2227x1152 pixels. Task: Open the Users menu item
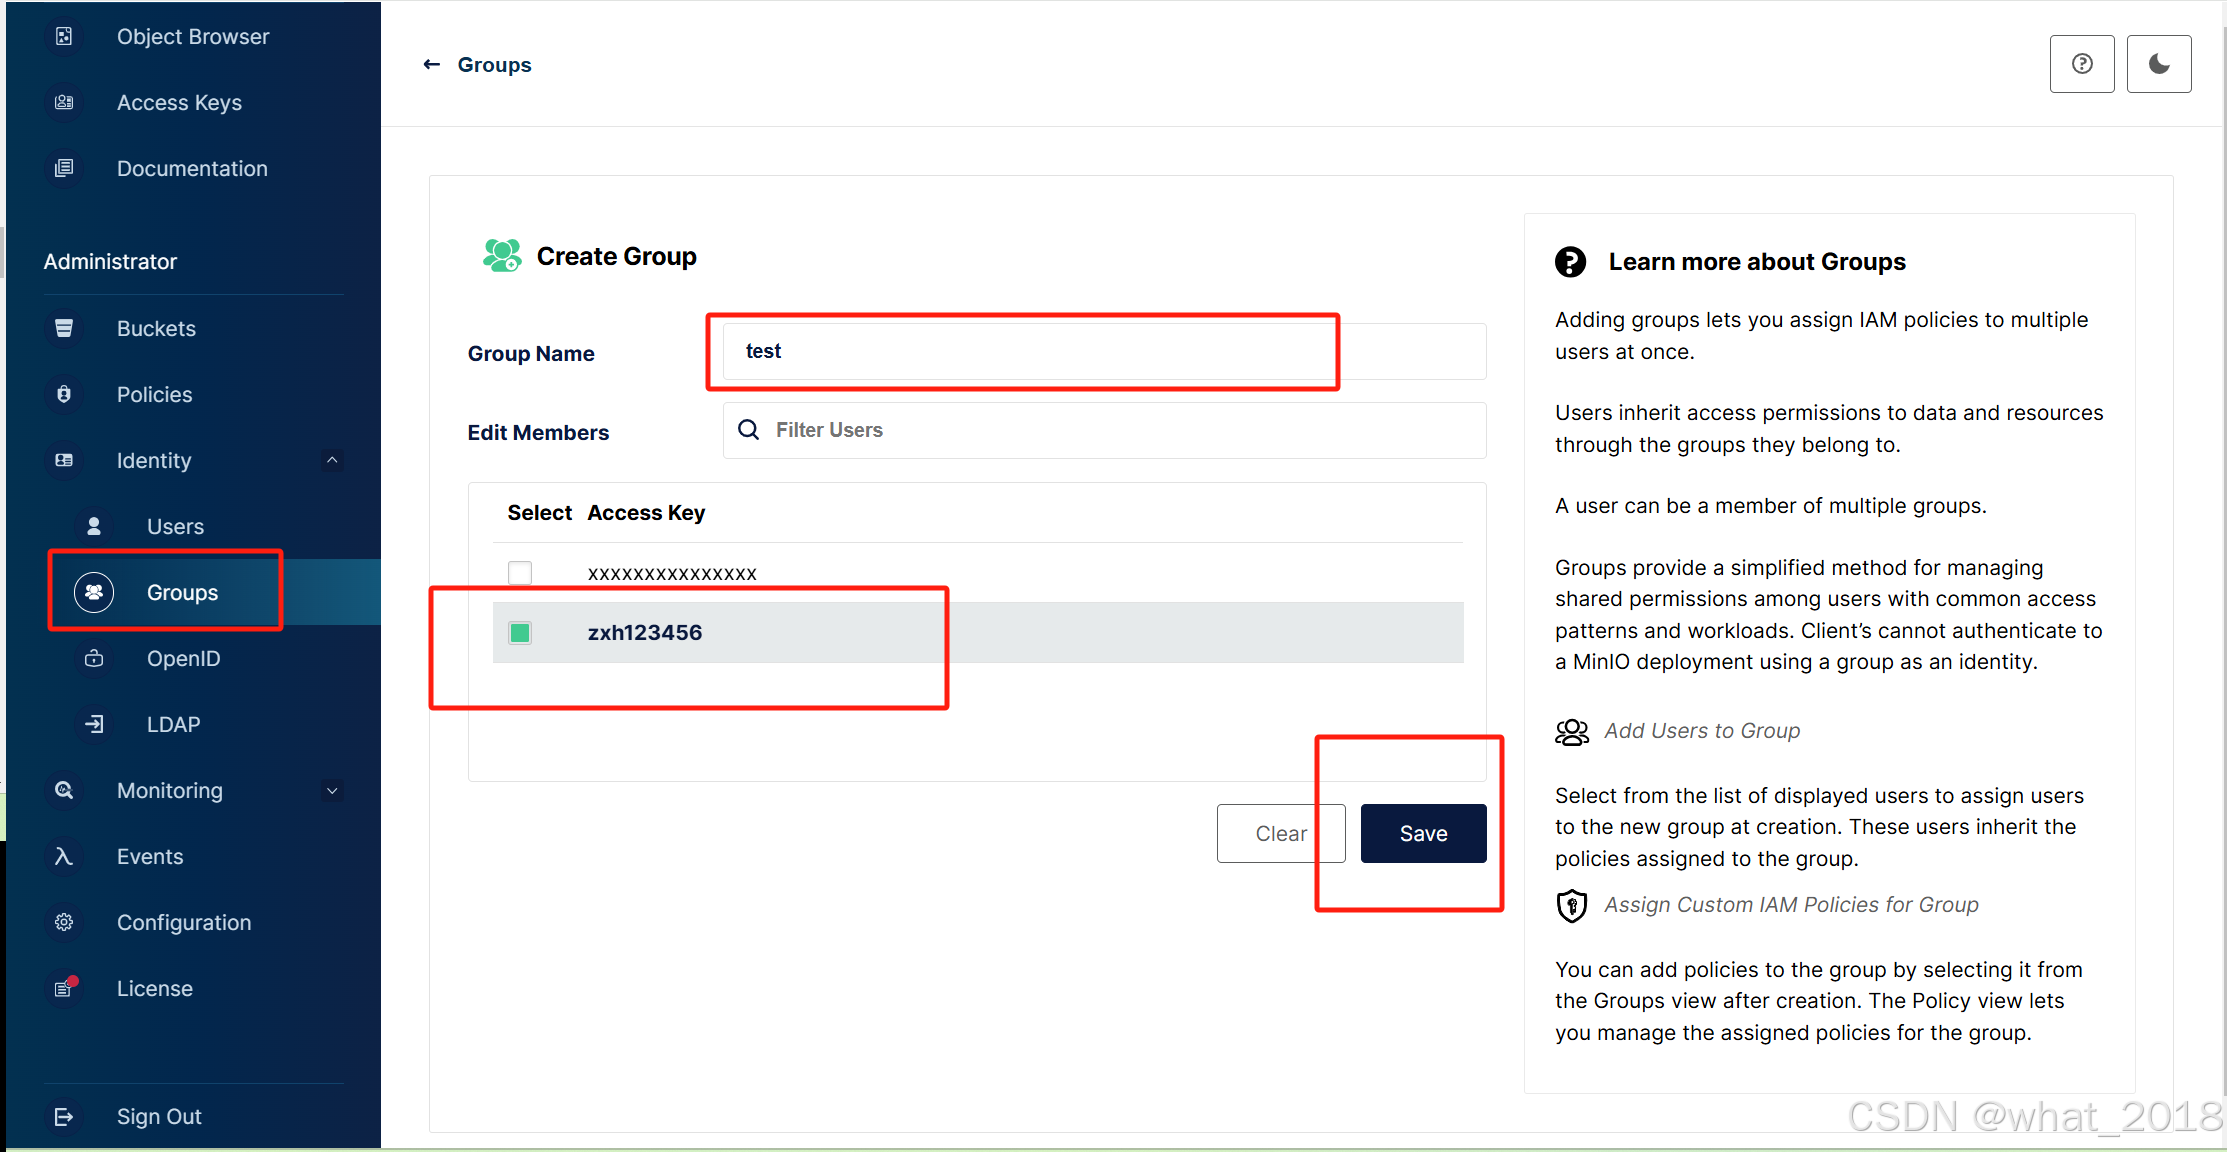[x=175, y=526]
